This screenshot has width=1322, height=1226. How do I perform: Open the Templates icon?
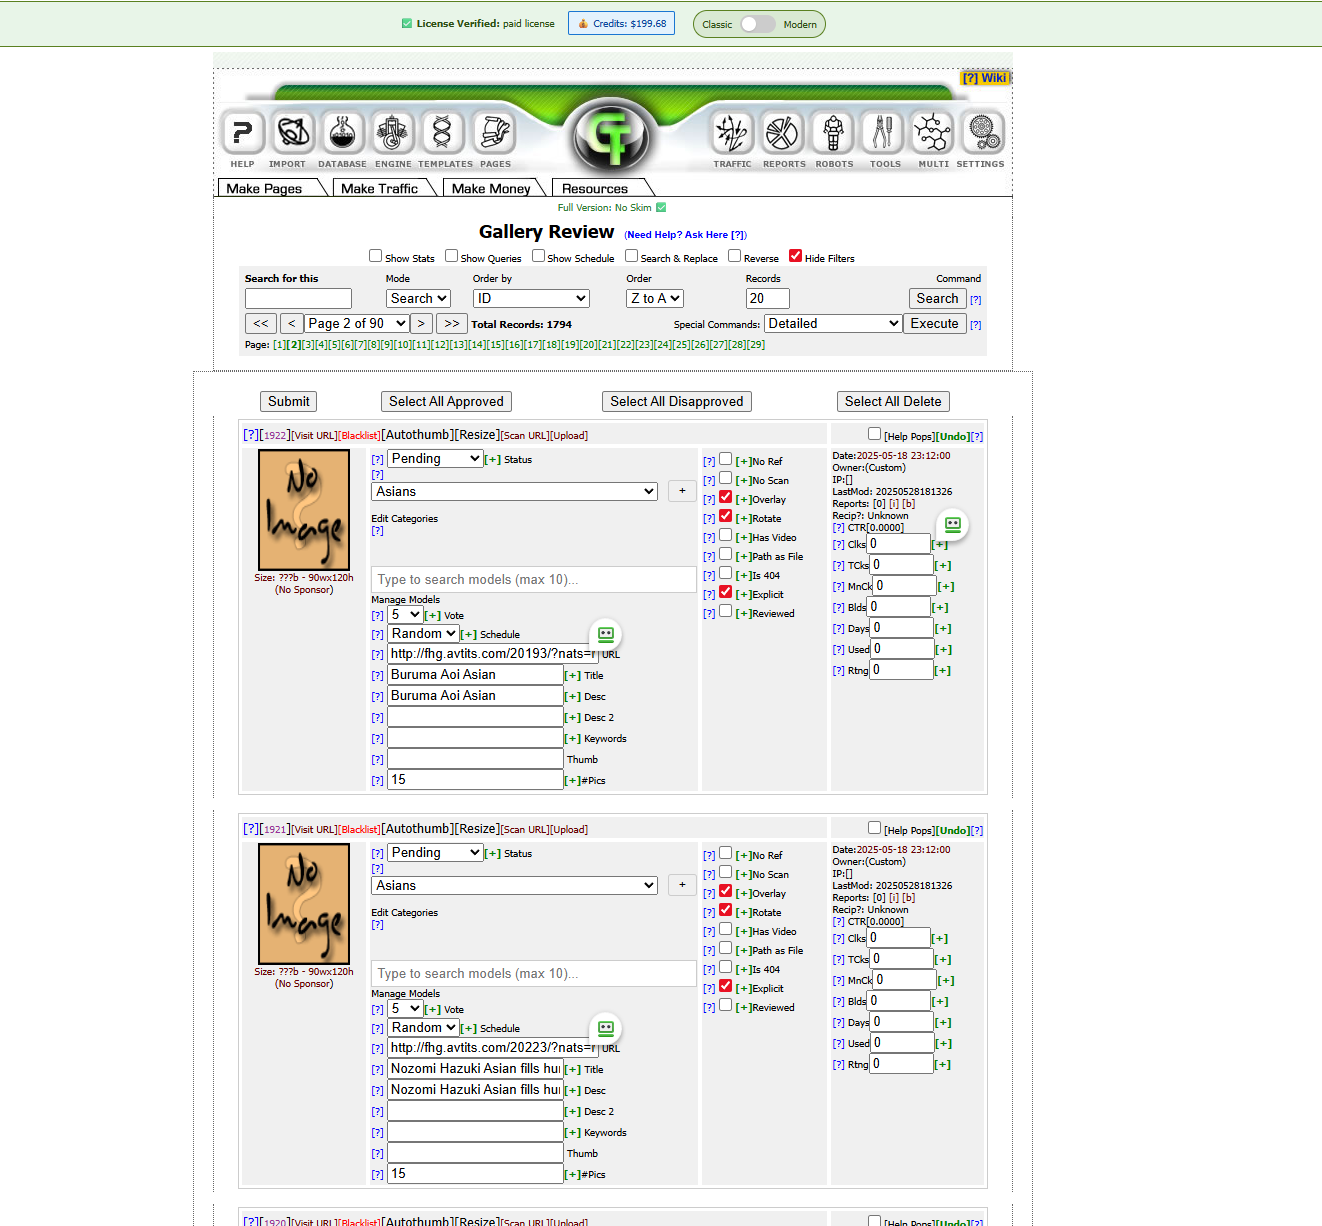pyautogui.click(x=443, y=133)
